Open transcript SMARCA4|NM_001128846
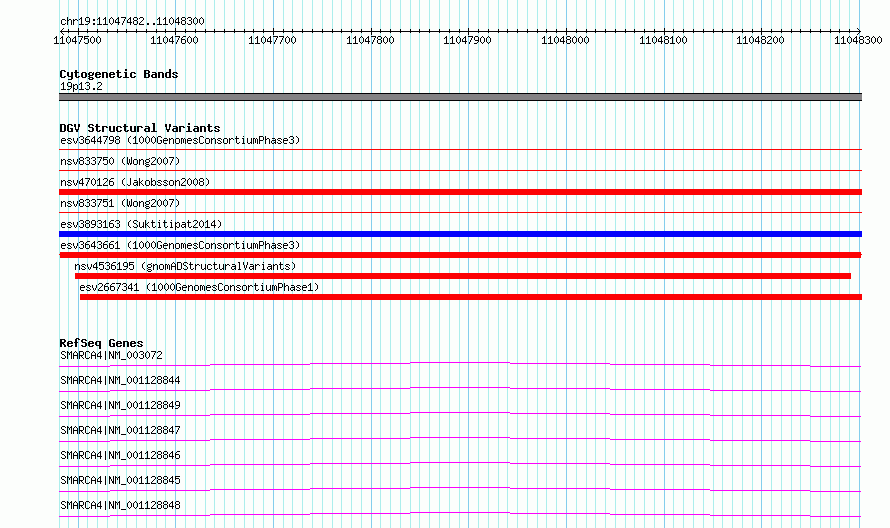Image resolution: width=890 pixels, height=528 pixels. 120,455
